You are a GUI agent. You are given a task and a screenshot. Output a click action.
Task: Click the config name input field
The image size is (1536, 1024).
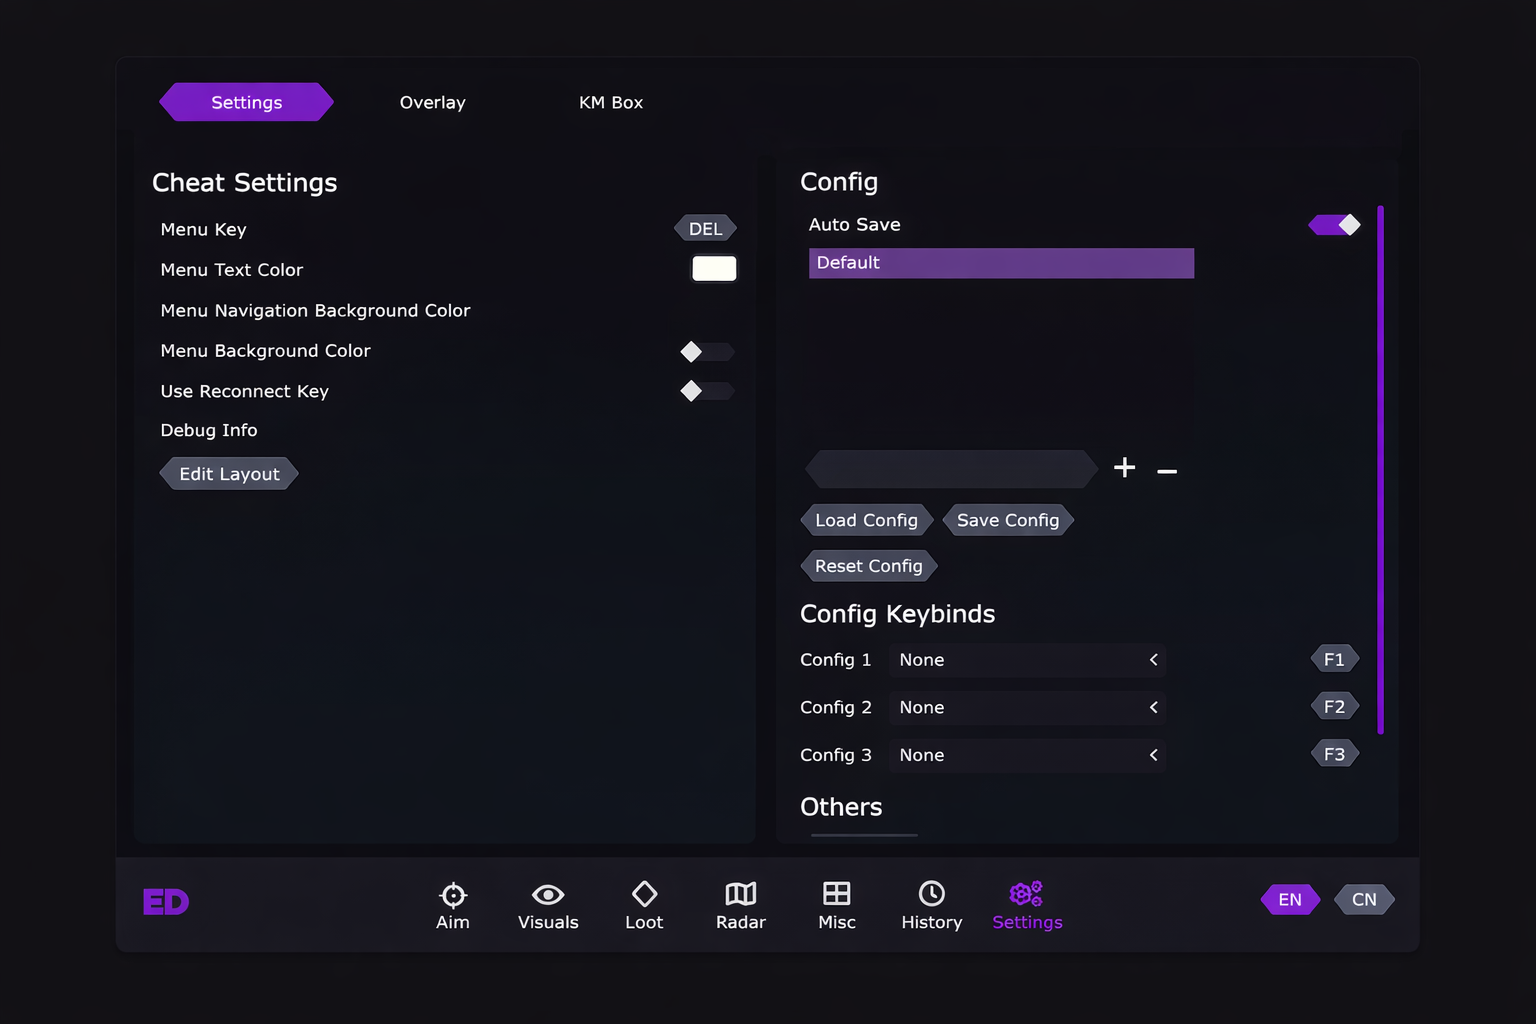[951, 469]
